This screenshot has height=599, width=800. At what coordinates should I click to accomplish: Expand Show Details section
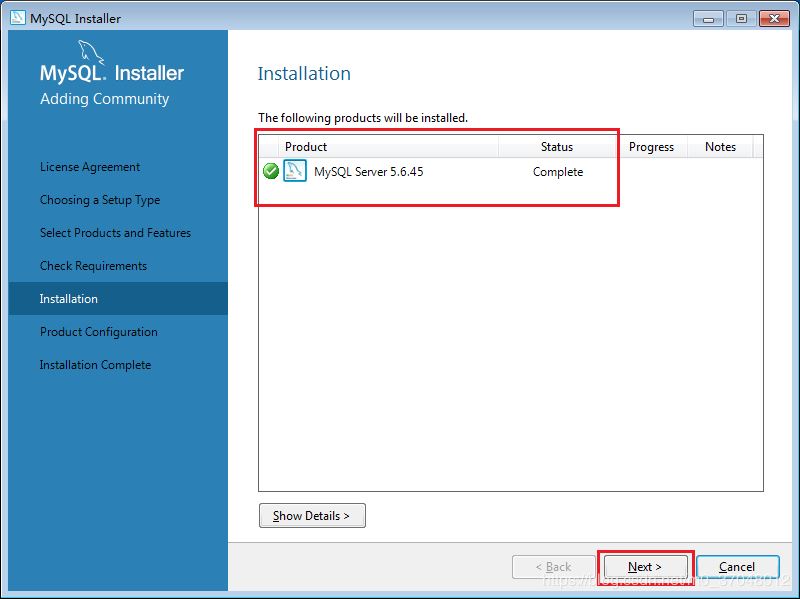point(312,516)
